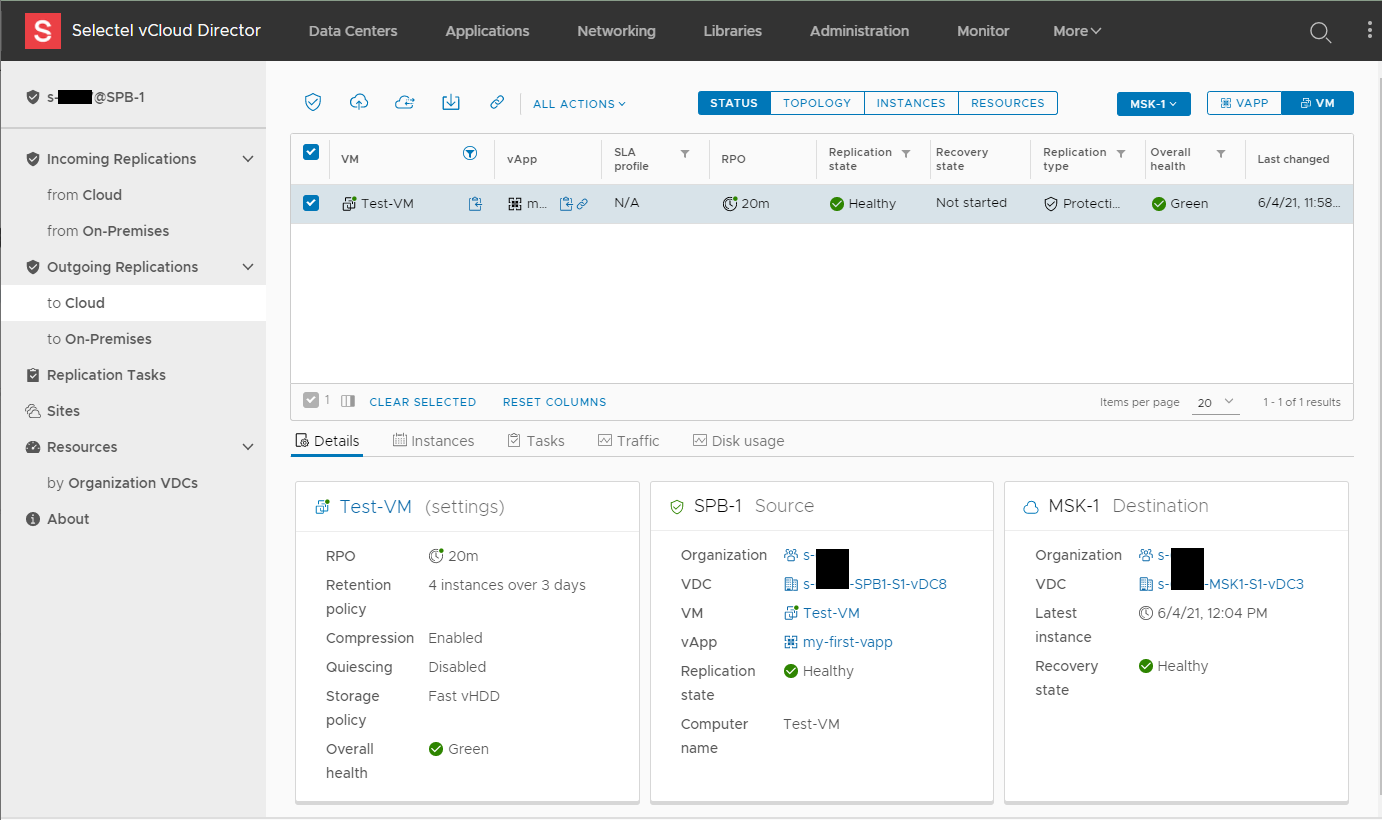
Task: Click CLEAR SELECTED link
Action: (x=422, y=402)
